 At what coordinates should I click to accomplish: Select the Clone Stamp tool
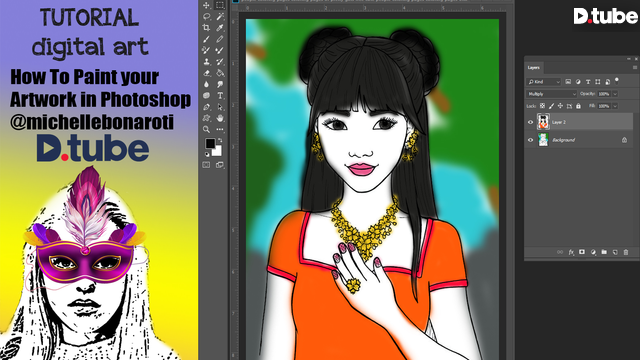[x=207, y=62]
